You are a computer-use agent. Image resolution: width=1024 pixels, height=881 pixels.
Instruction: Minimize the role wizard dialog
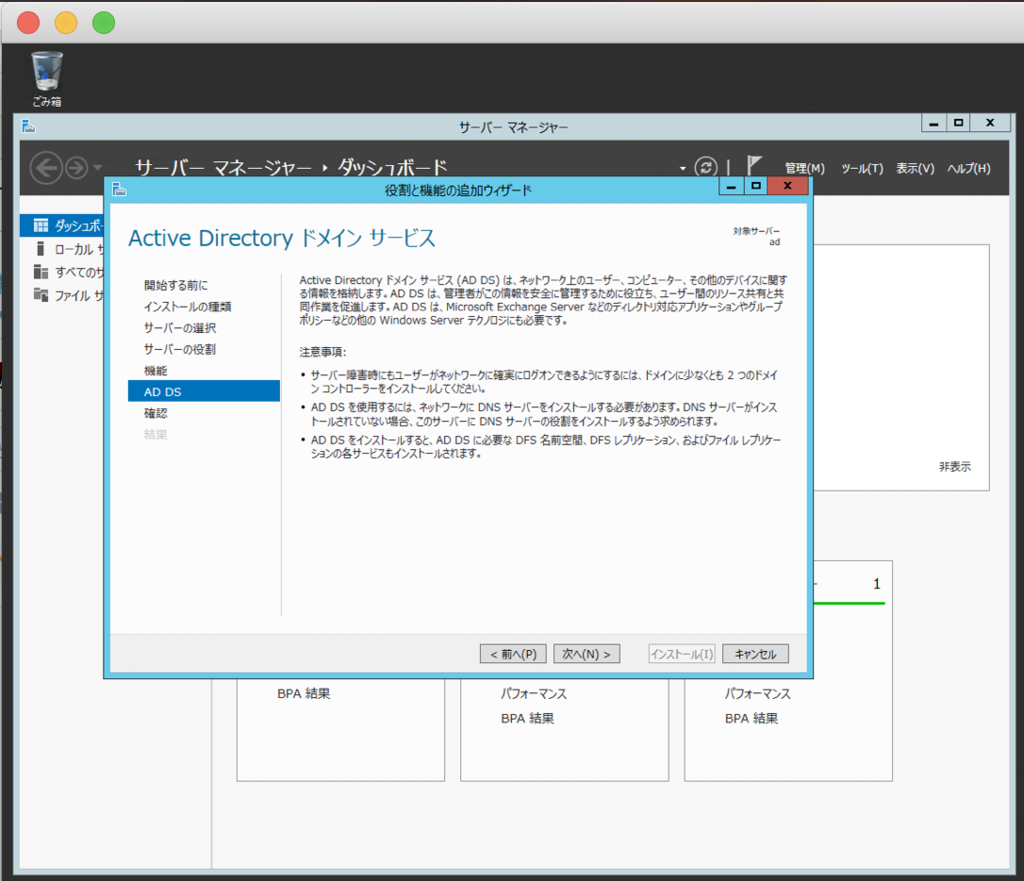[731, 186]
